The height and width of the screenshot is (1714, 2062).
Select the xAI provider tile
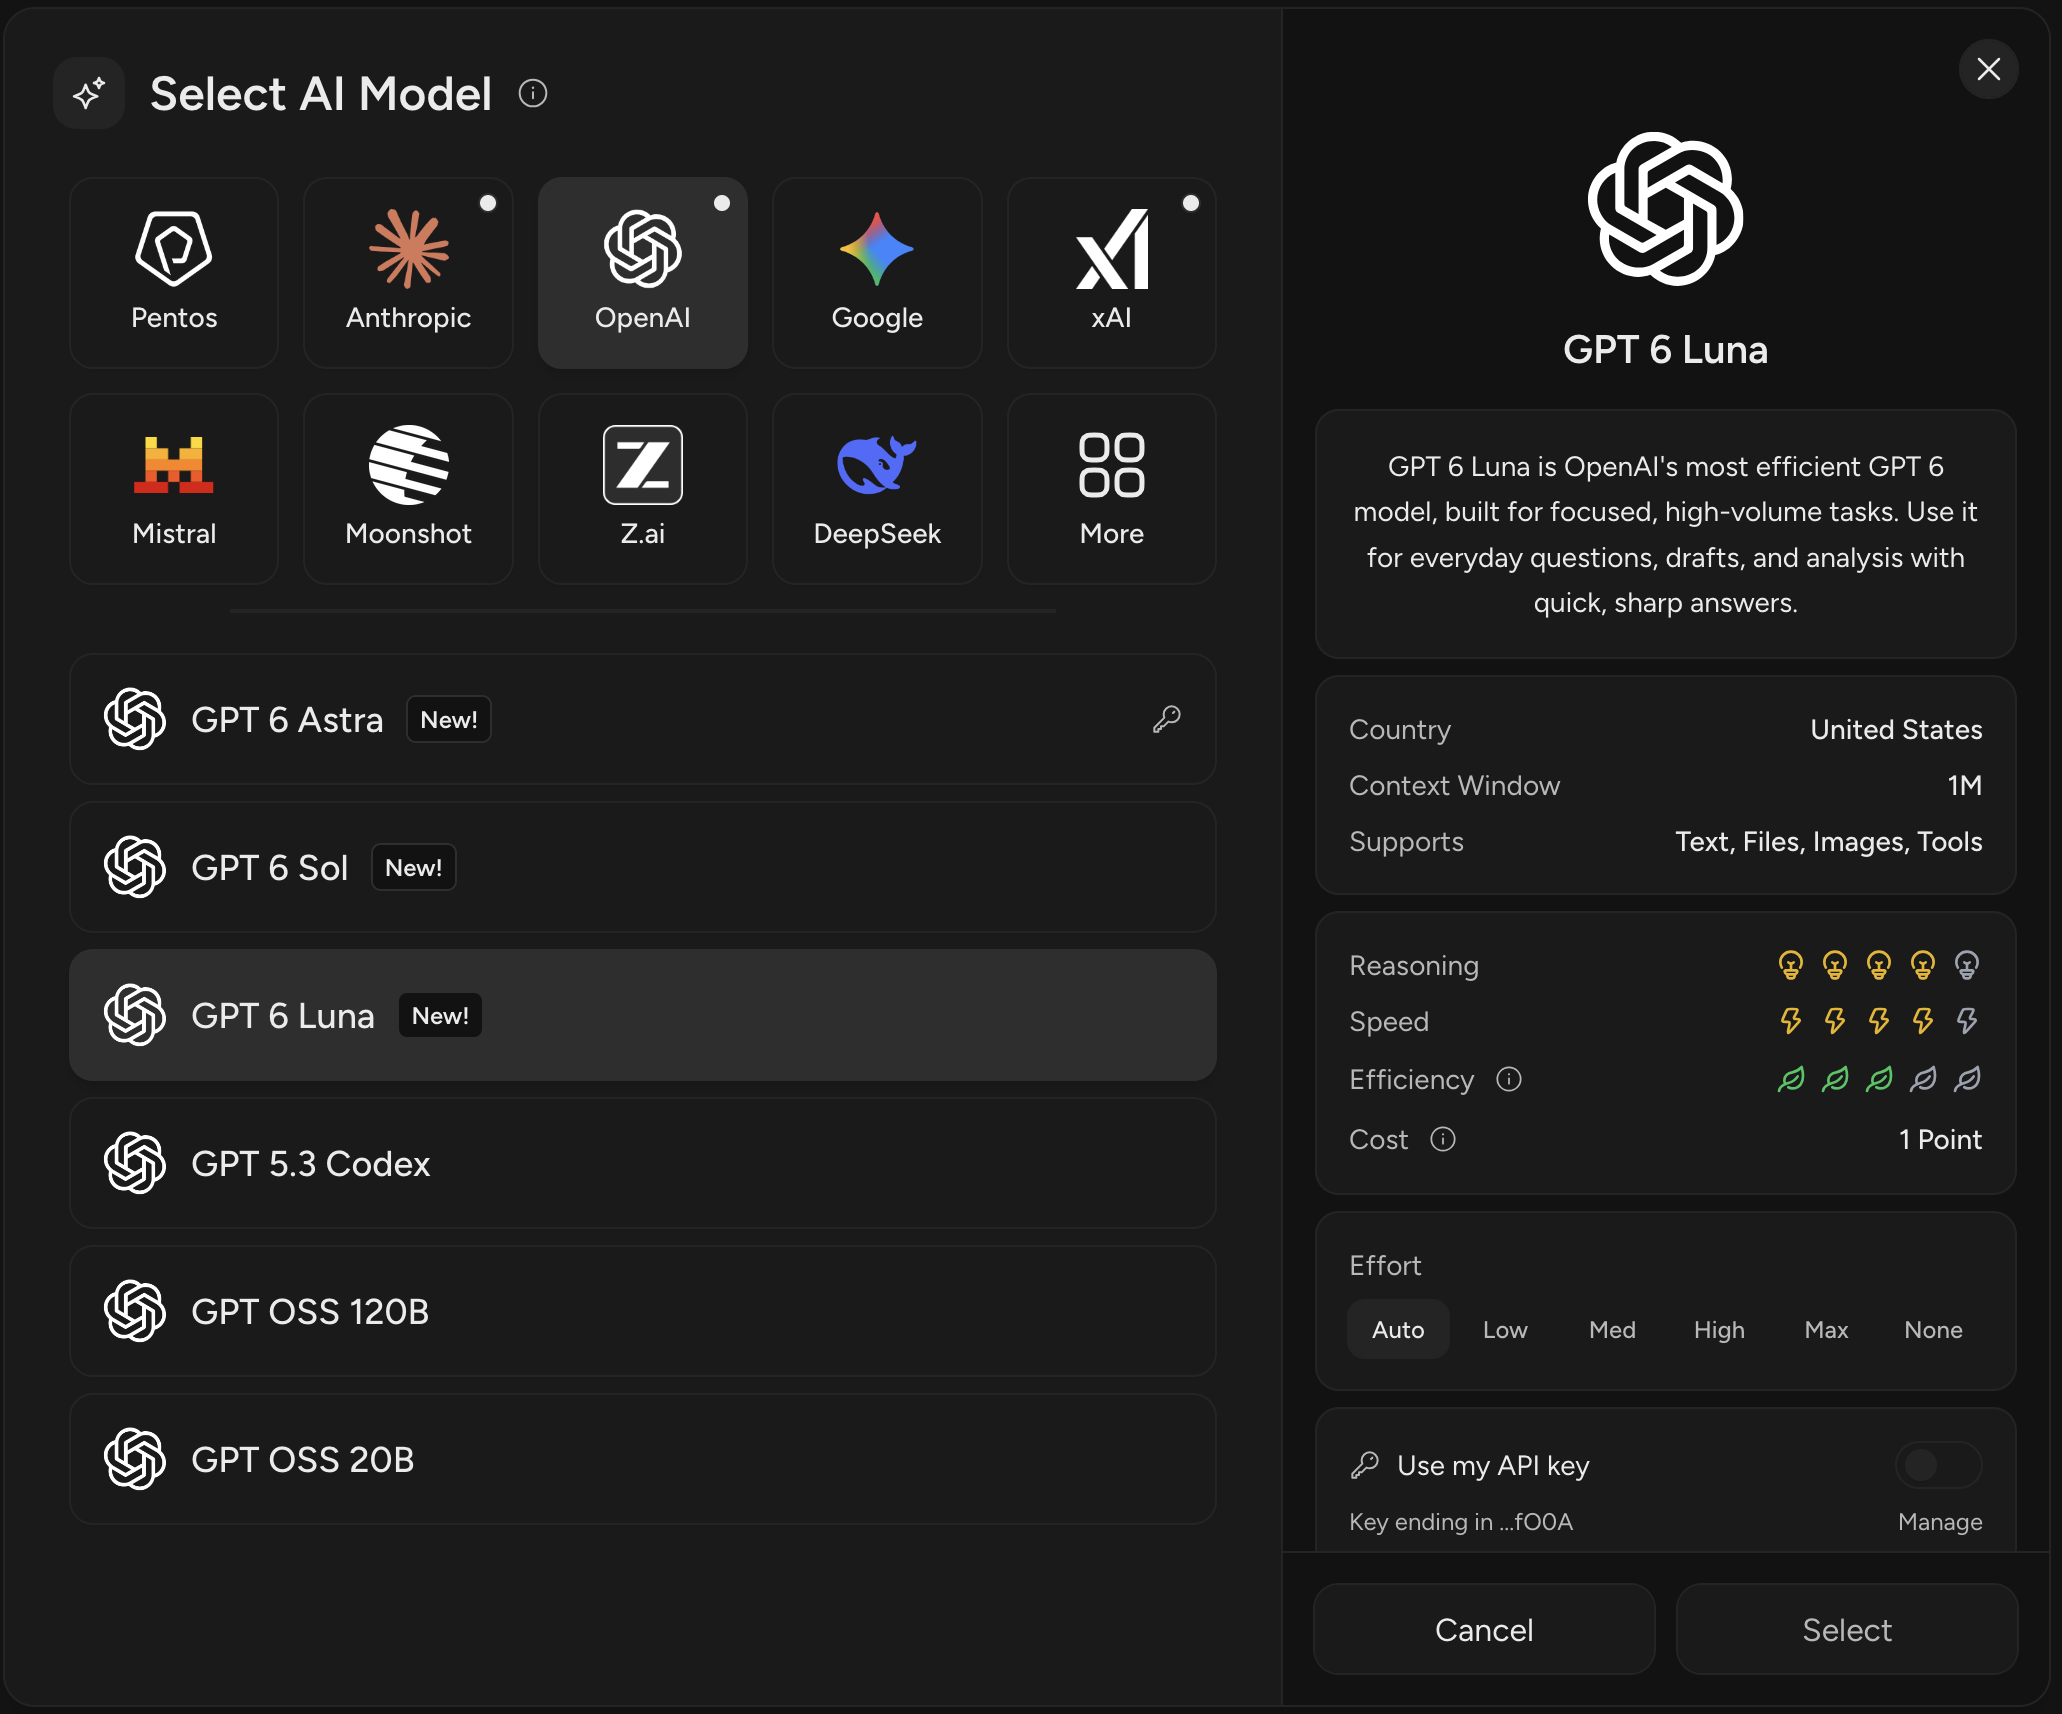(x=1112, y=272)
